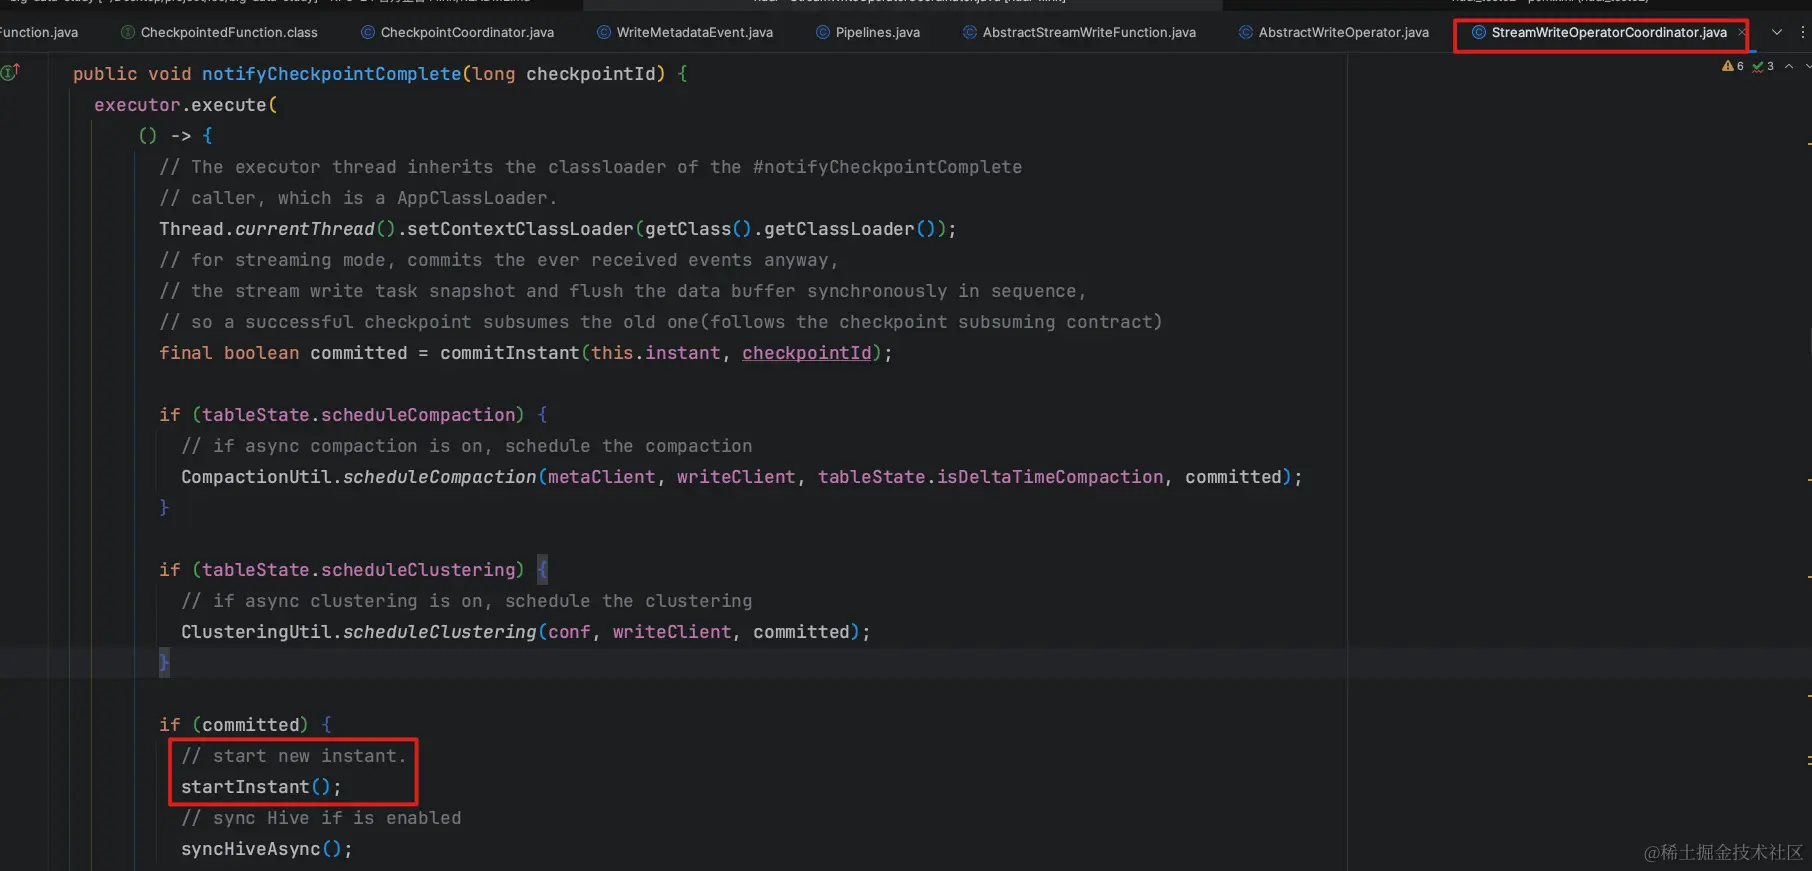Screen dimensions: 1812x871
Task: Click the startInstant() call
Action: click(x=261, y=787)
